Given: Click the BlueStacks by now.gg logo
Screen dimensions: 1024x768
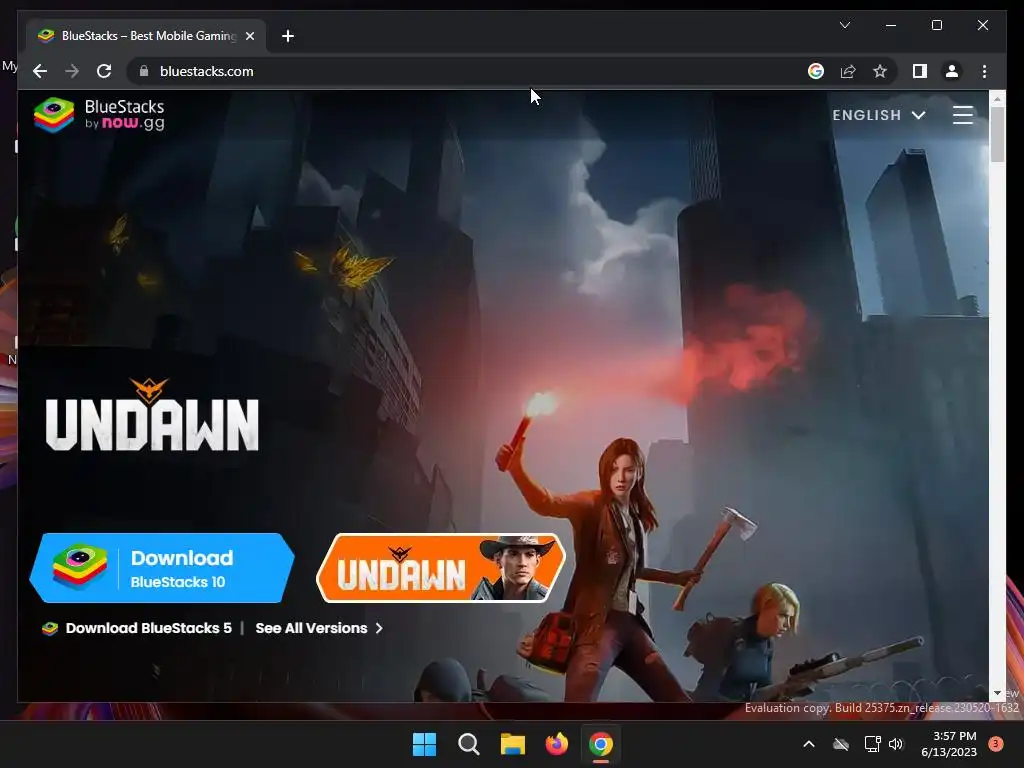Looking at the screenshot, I should coord(99,115).
